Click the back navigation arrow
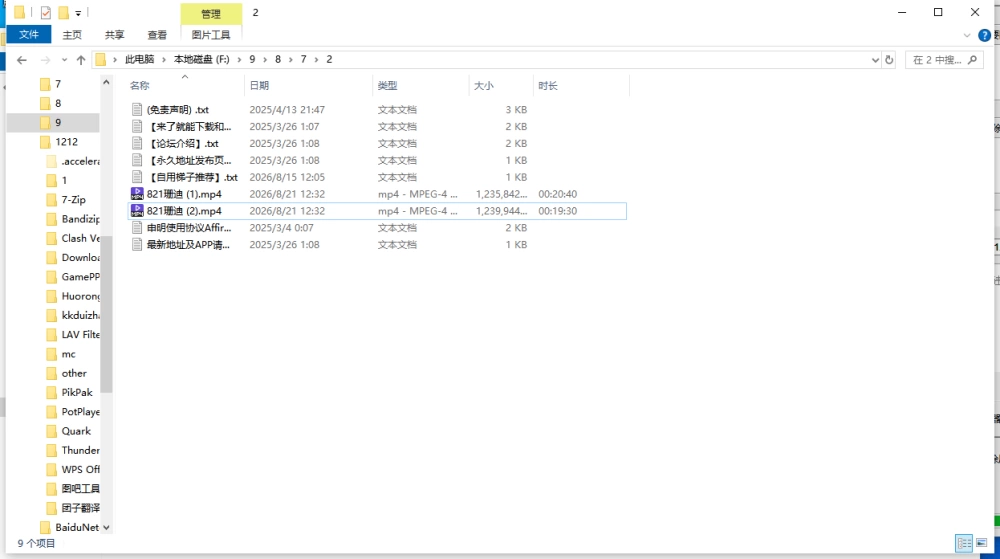This screenshot has height=559, width=1000. [x=22, y=60]
